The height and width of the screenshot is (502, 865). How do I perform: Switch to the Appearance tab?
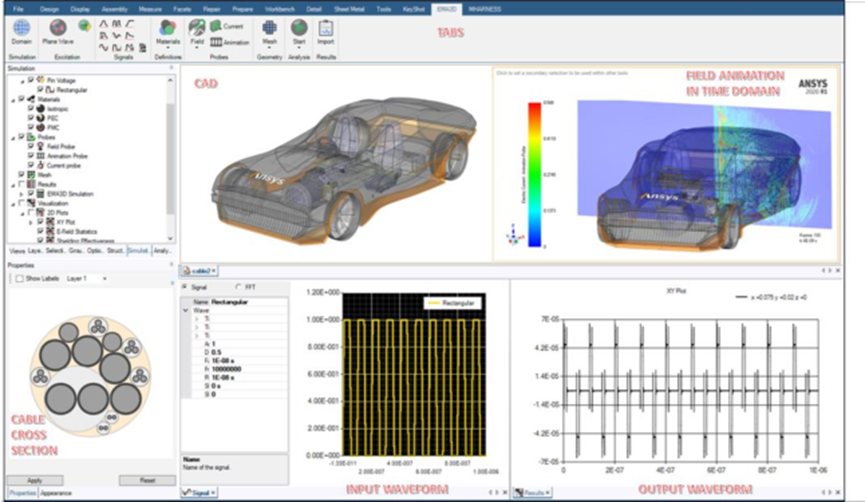click(x=56, y=493)
